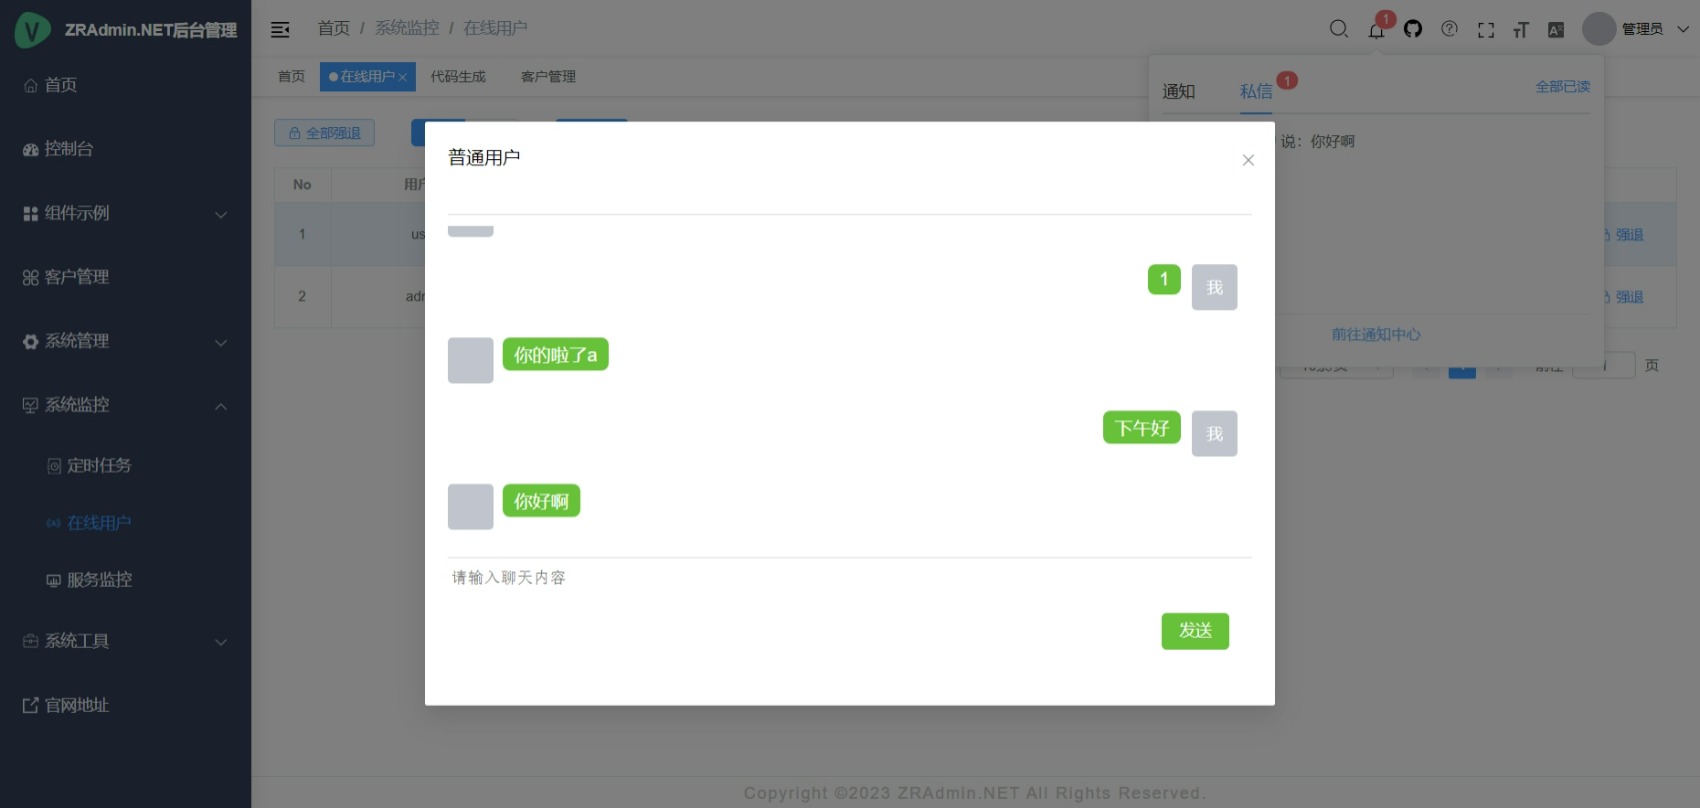Switch to the 代码生成 page tab

coord(458,77)
